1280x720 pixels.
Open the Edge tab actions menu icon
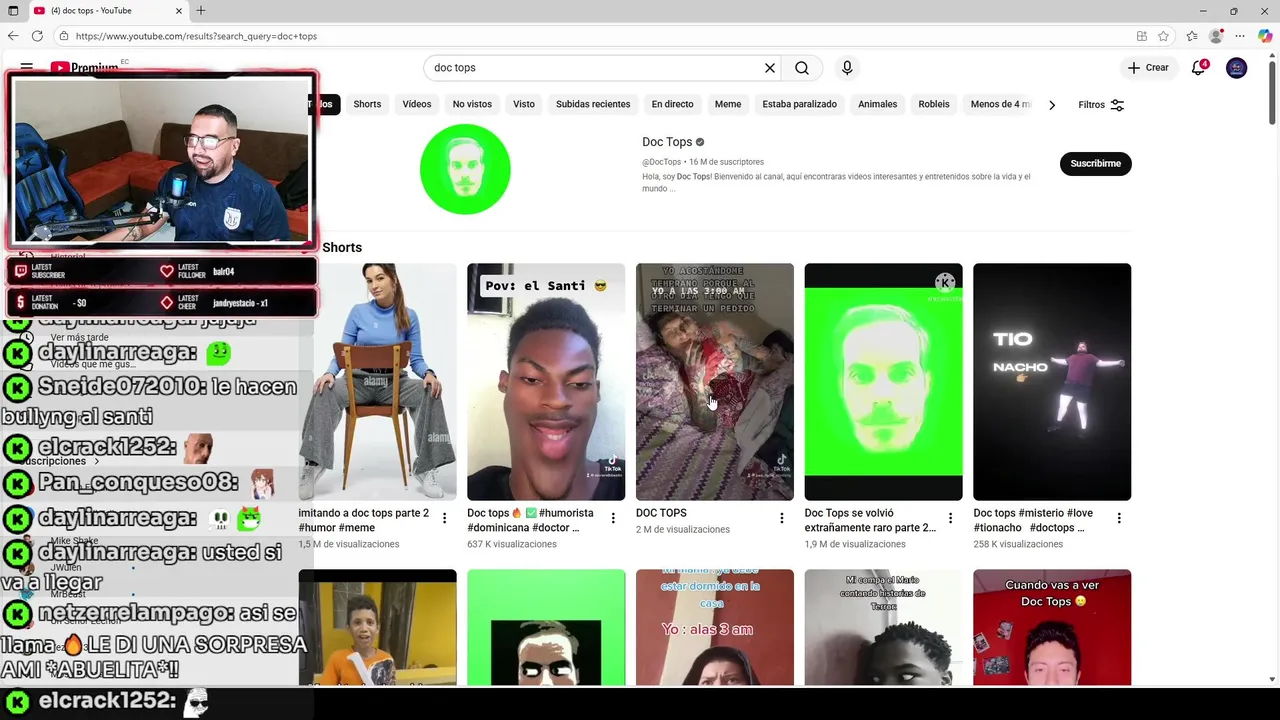[13, 11]
